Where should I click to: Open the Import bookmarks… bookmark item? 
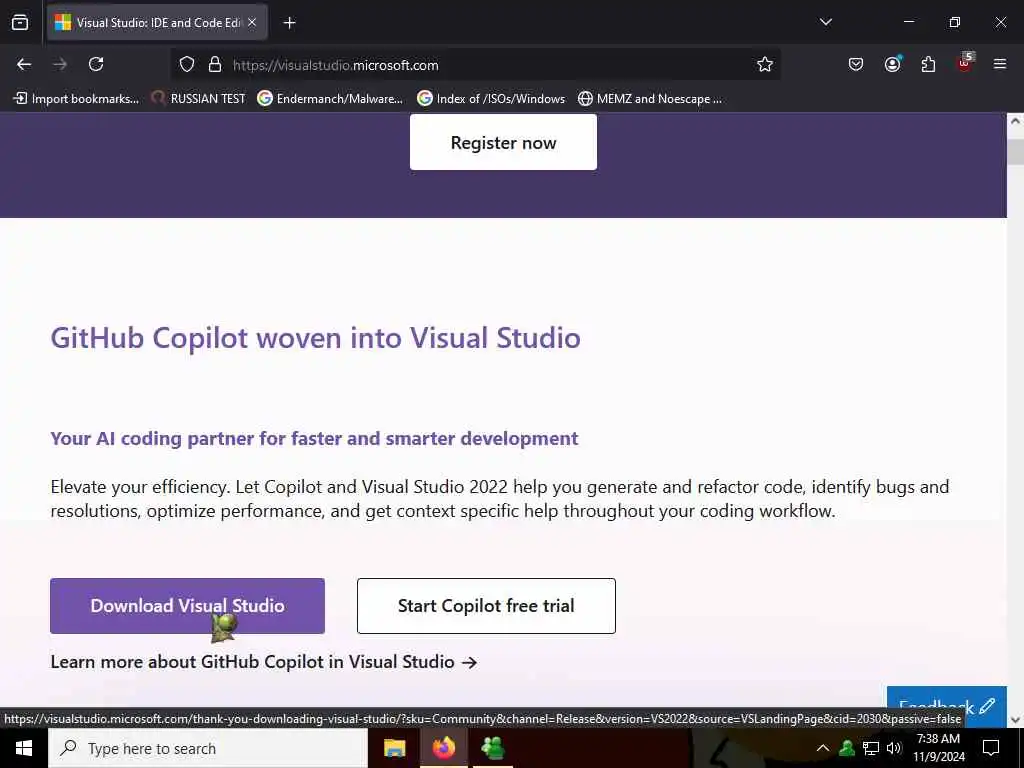[76, 99]
